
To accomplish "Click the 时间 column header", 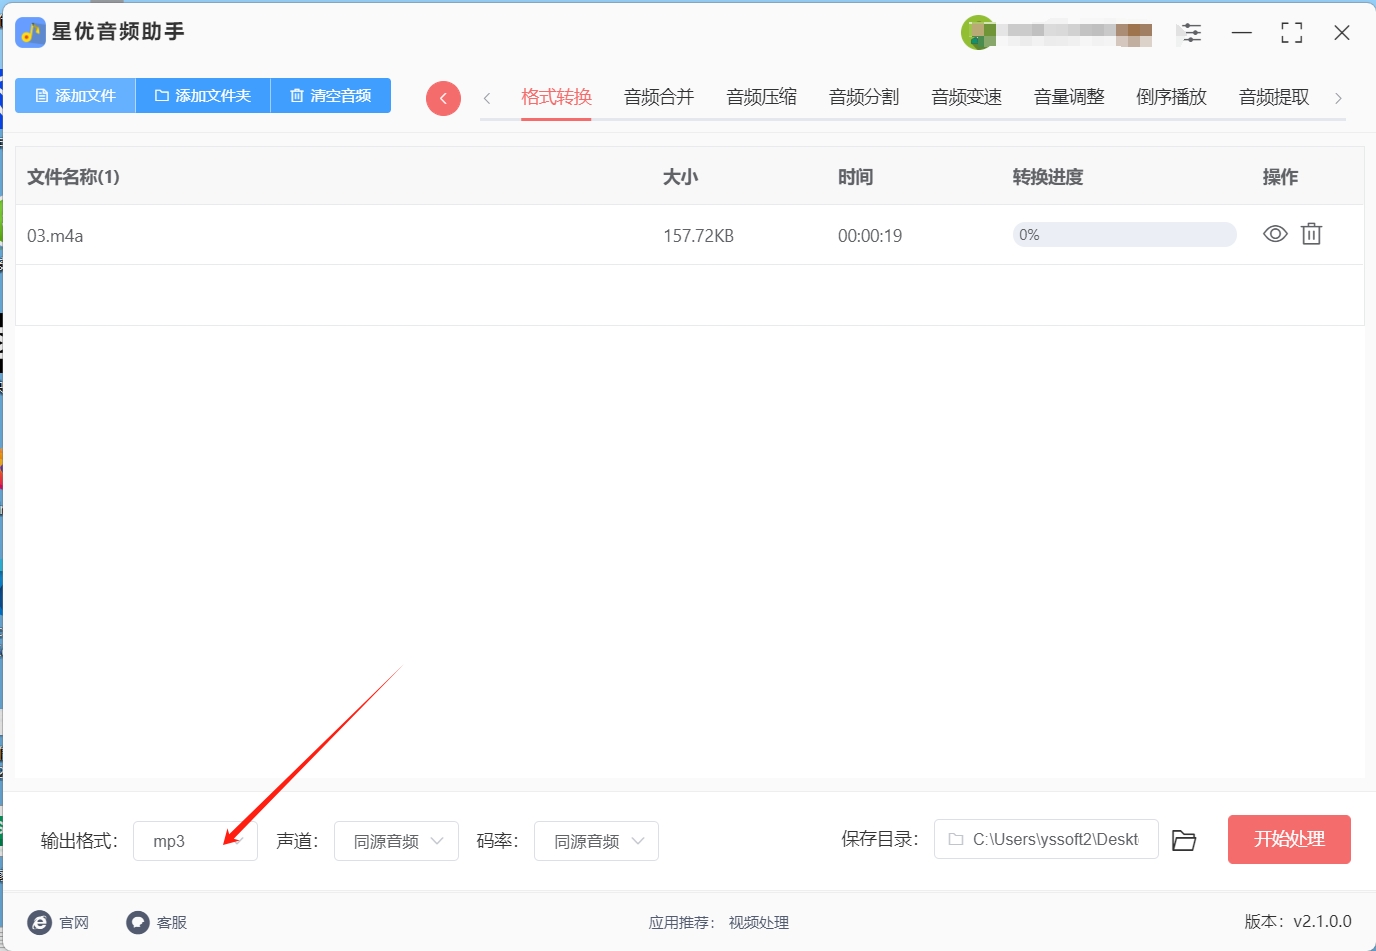I will coord(855,177).
